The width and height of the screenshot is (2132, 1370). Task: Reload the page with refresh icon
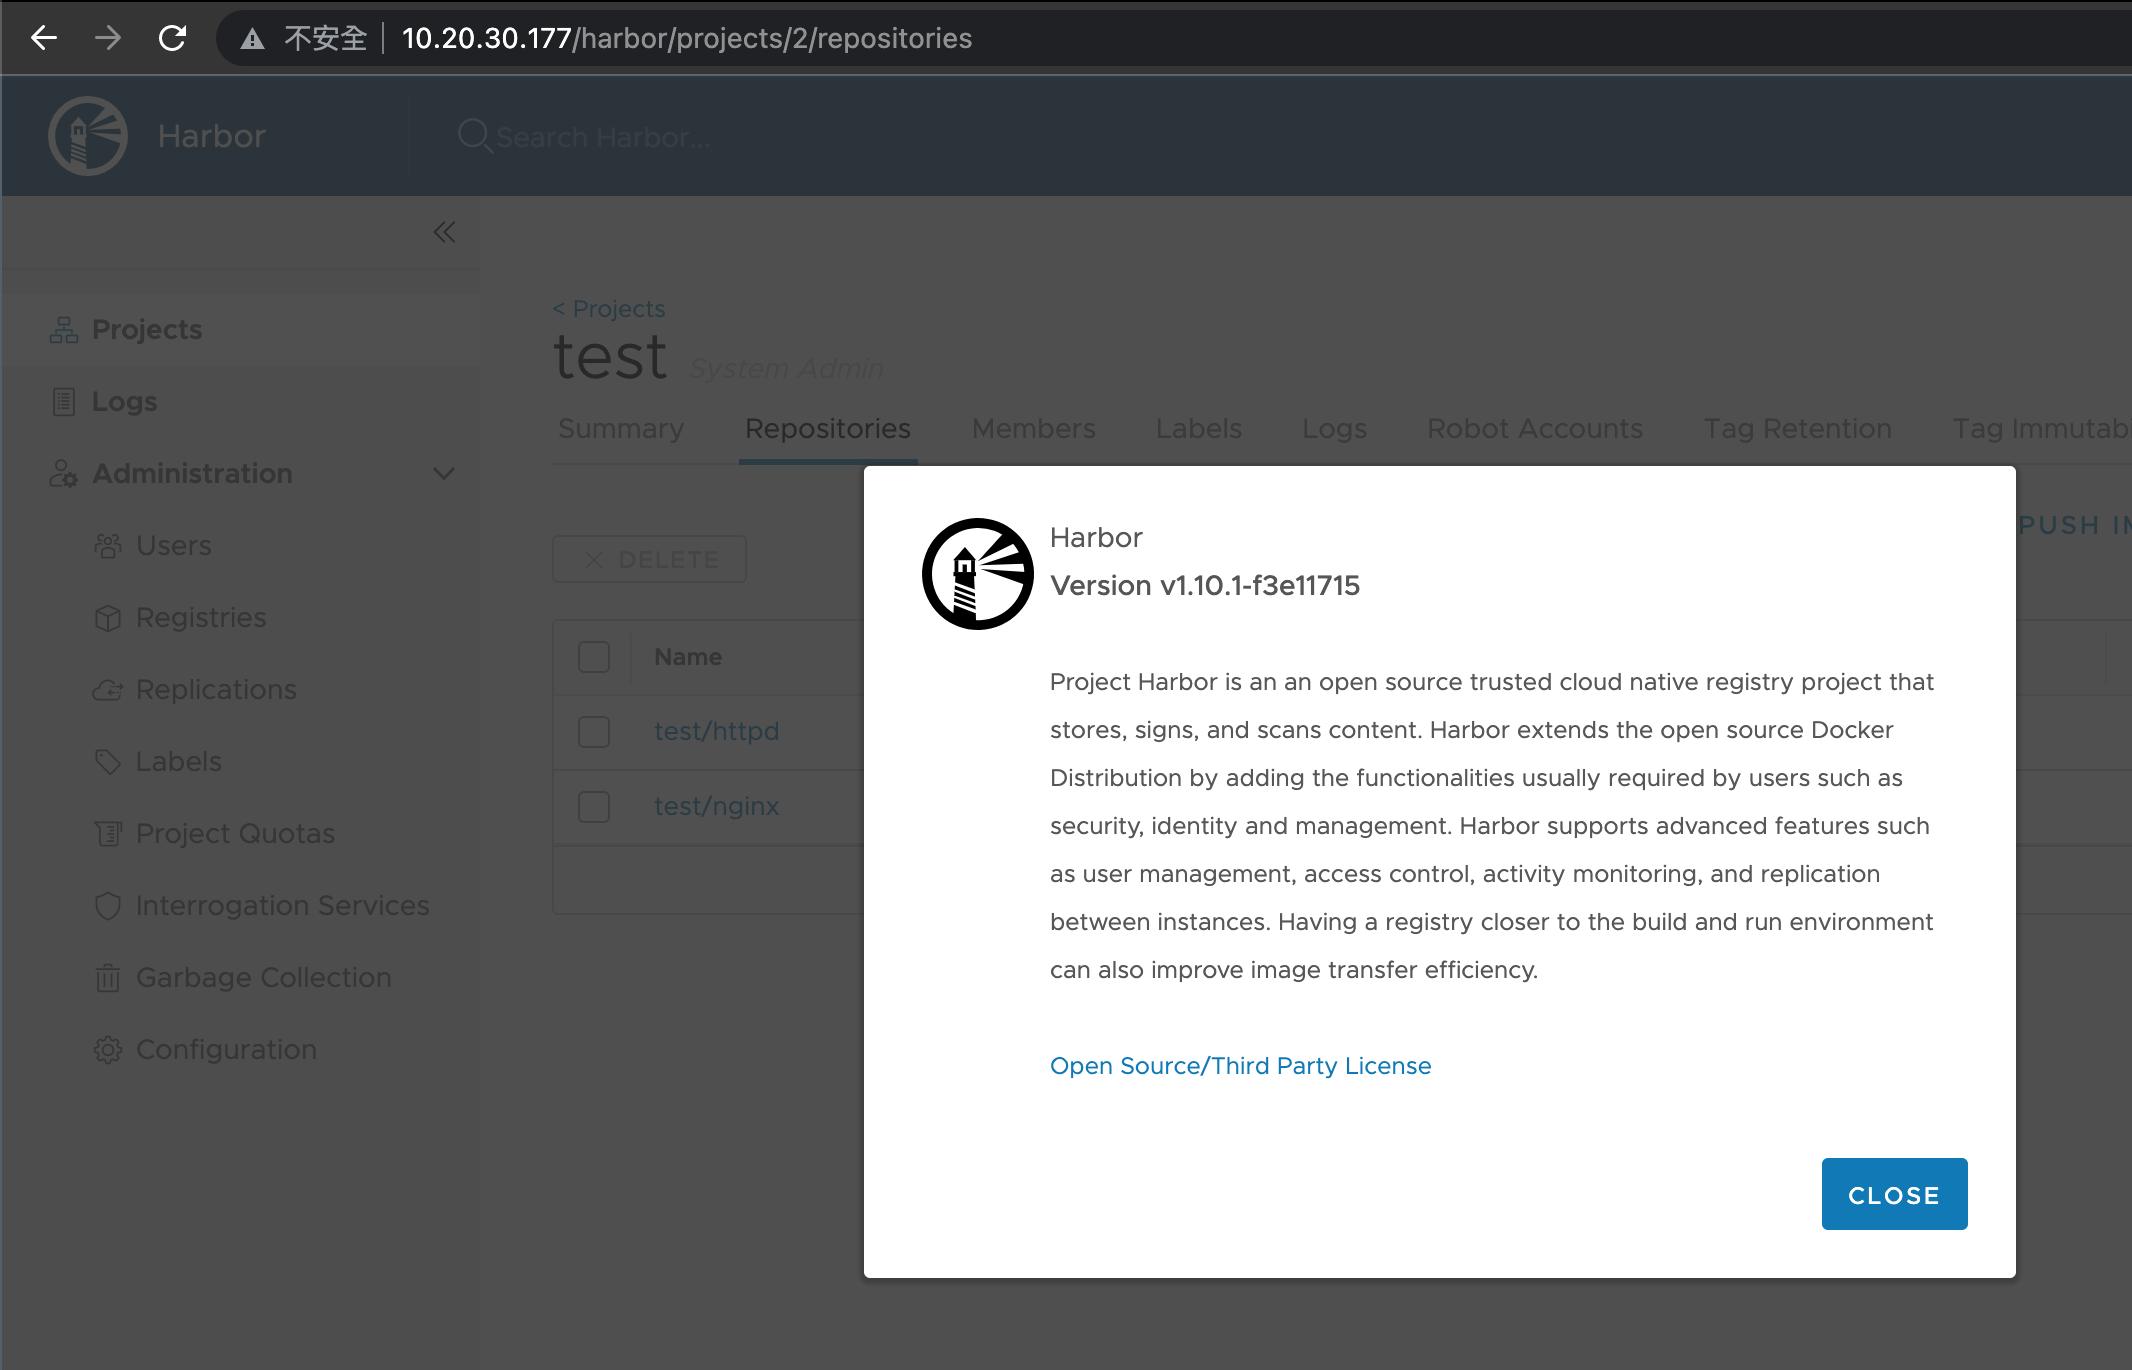(172, 38)
